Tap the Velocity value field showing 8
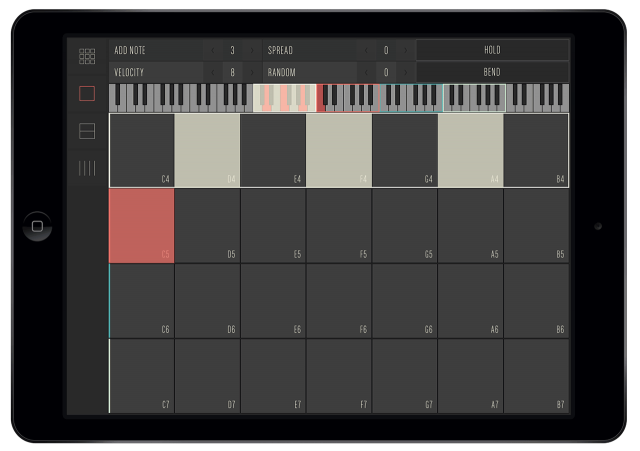Viewport: 640px width, 451px height. coord(232,72)
